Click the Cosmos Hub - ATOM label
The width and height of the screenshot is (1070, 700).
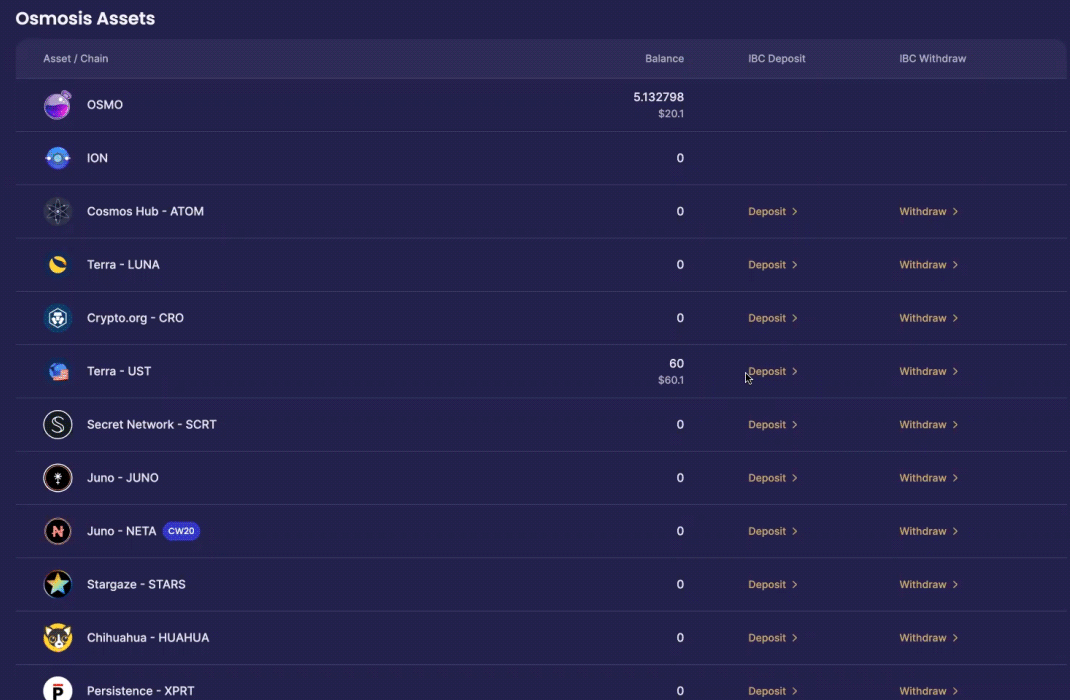pos(145,212)
